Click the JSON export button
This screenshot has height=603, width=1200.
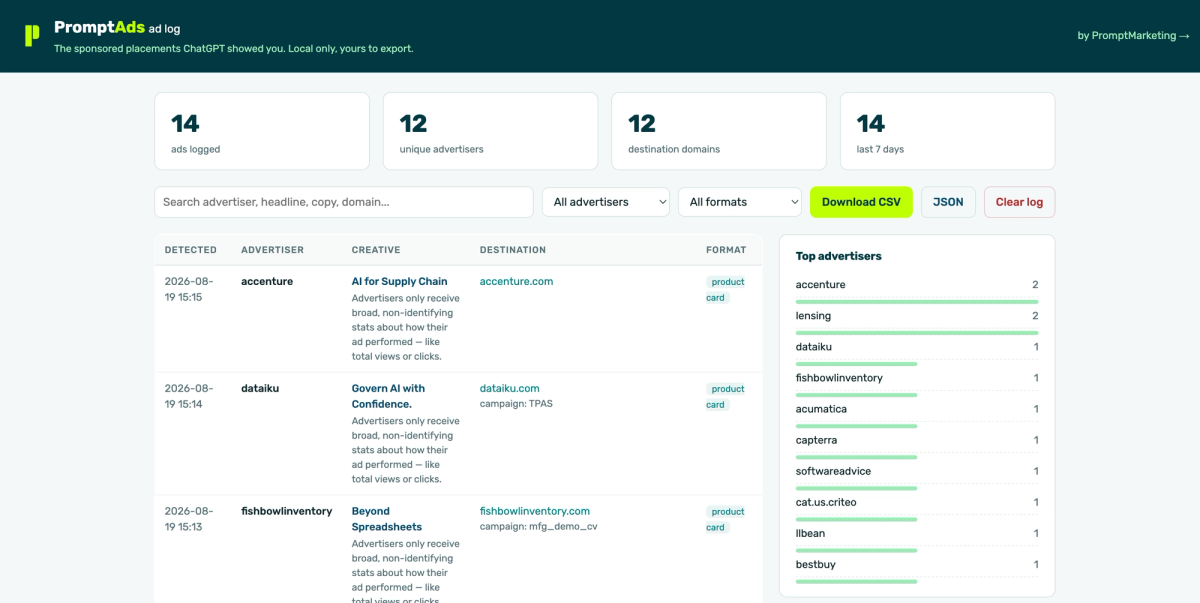click(948, 202)
